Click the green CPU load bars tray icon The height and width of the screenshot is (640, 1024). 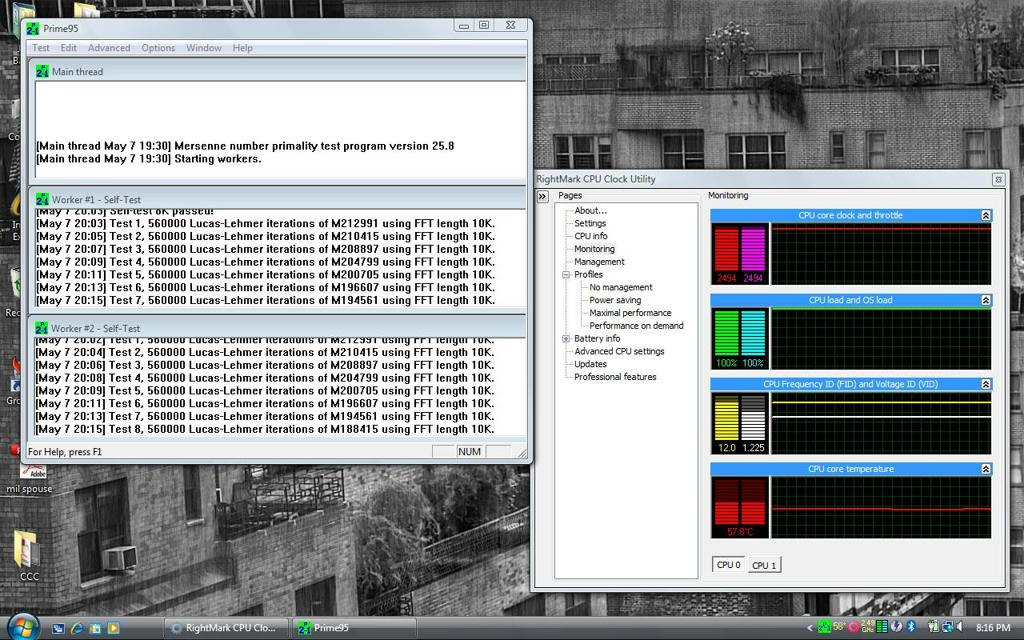tap(882, 627)
